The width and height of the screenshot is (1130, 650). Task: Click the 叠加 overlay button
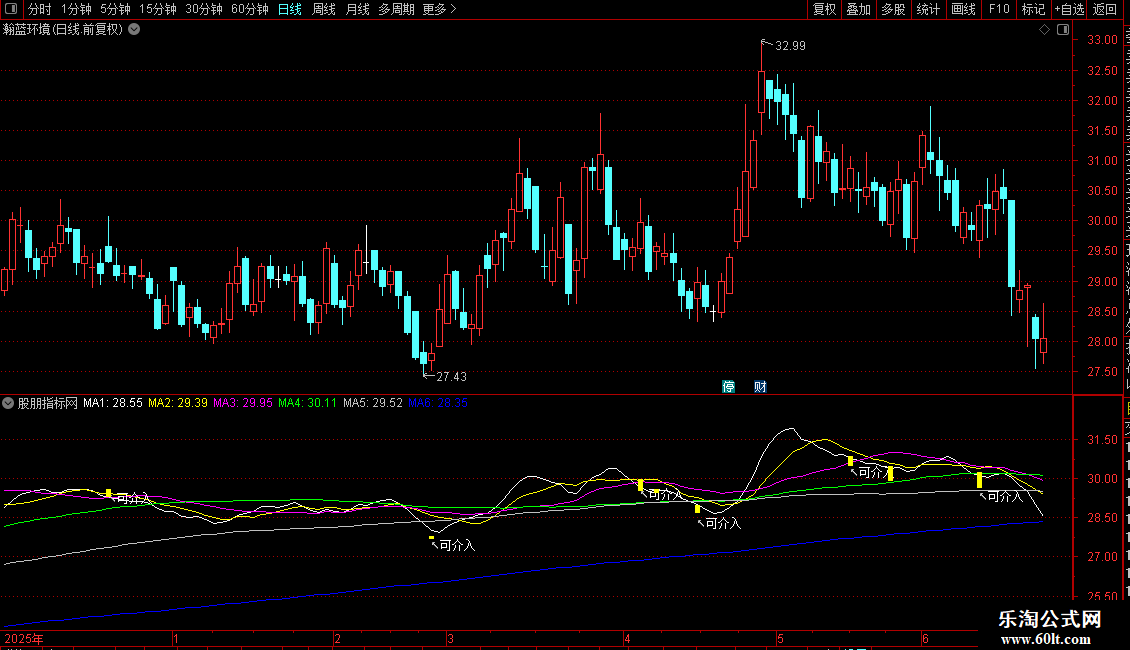859,9
